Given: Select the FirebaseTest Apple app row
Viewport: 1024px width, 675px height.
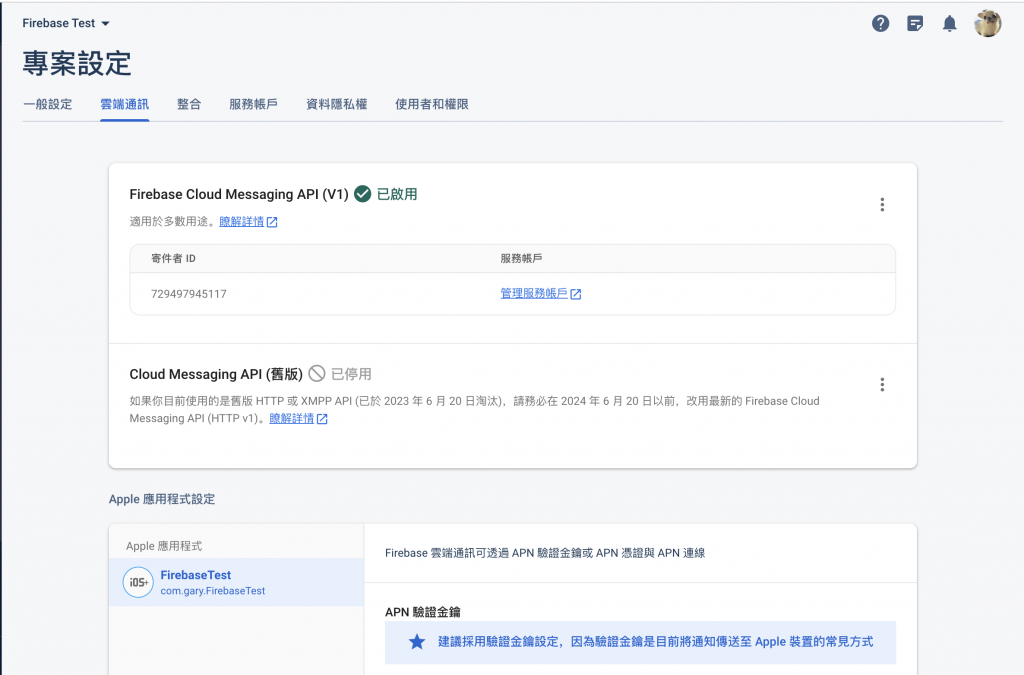Looking at the screenshot, I should 236,582.
